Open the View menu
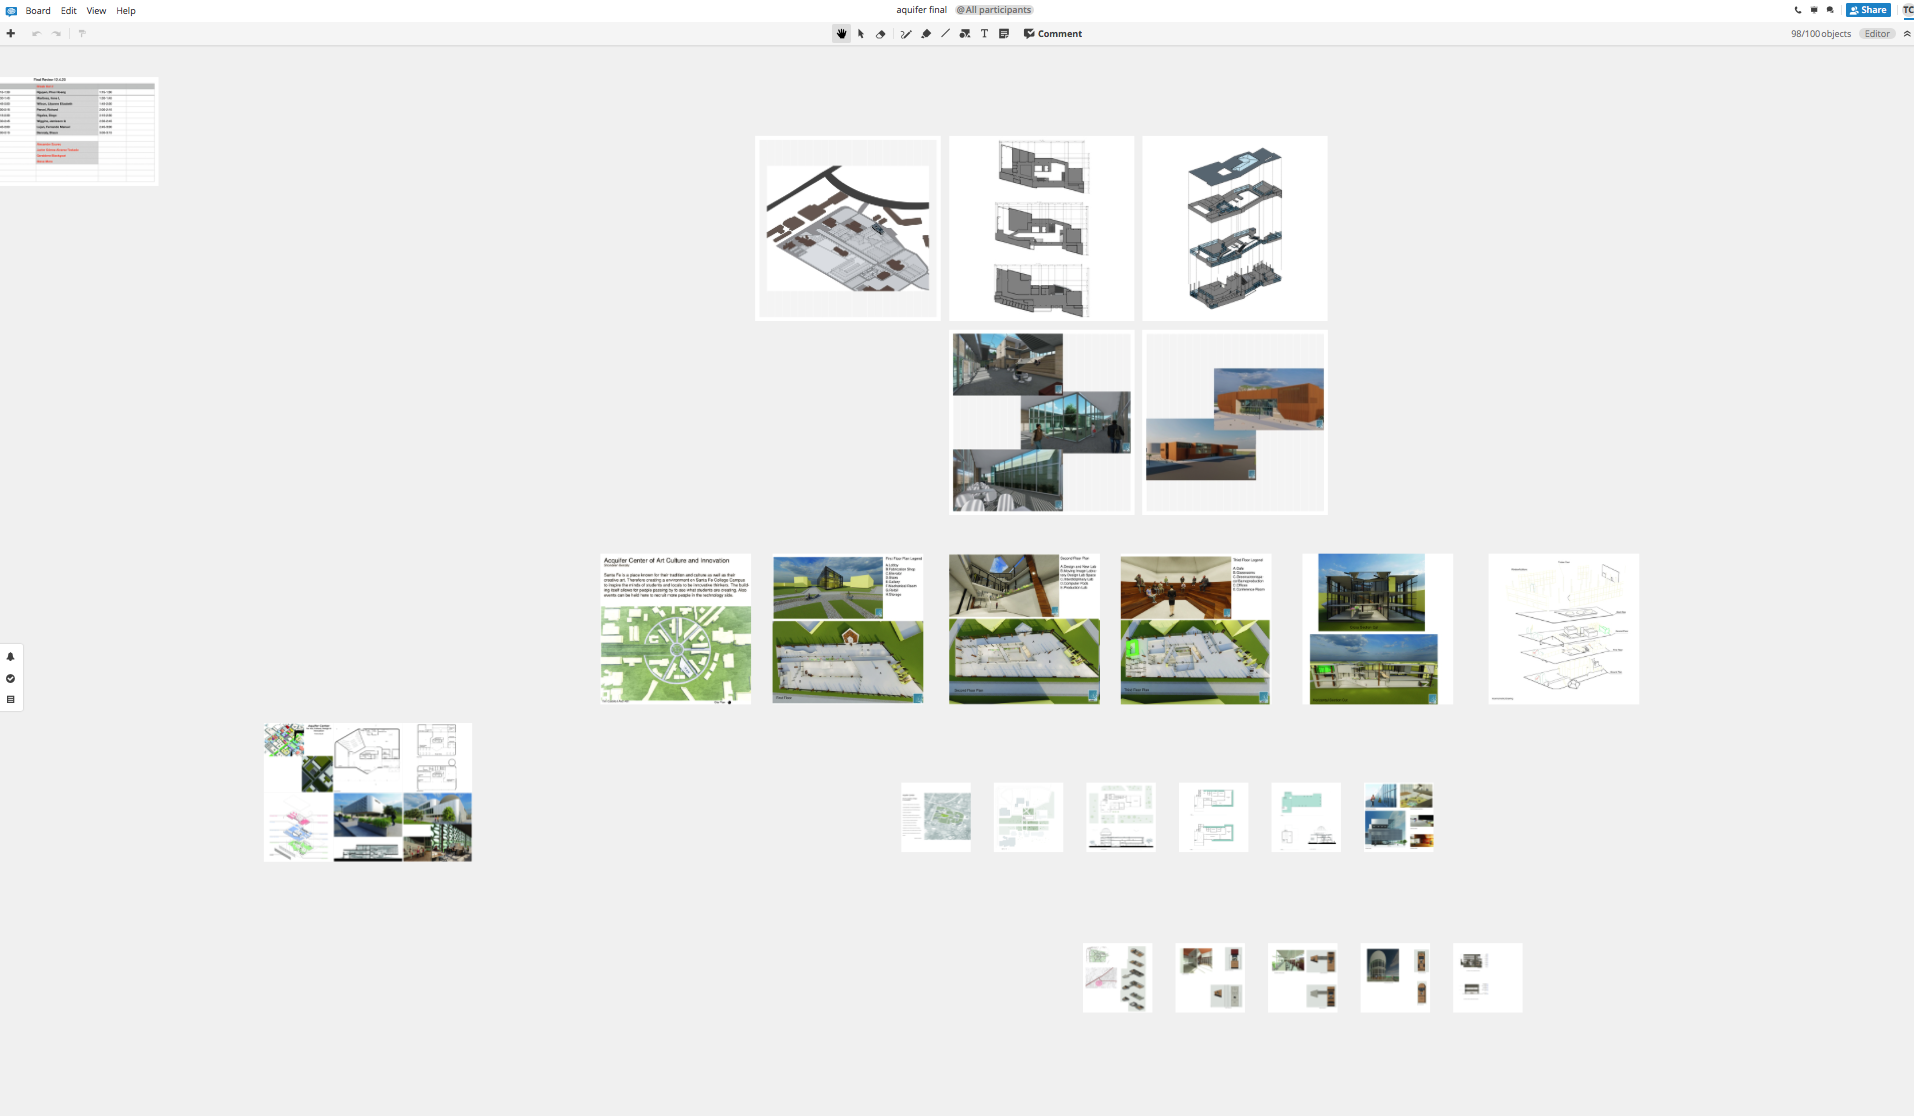Screen dimensions: 1914x1116 (96, 11)
